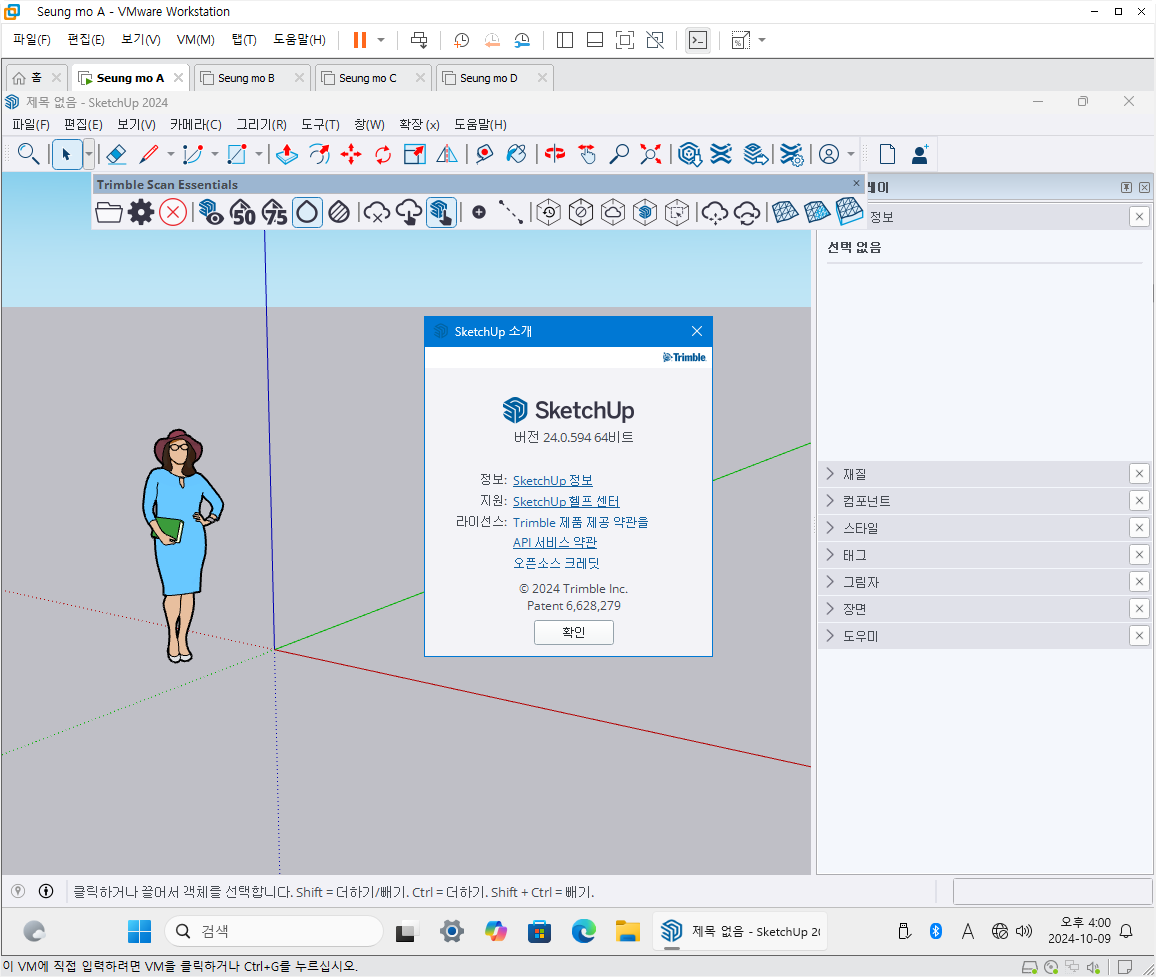This screenshot has height=977, width=1156.
Task: Open SketchUp 그리기(R) menu
Action: tap(261, 125)
